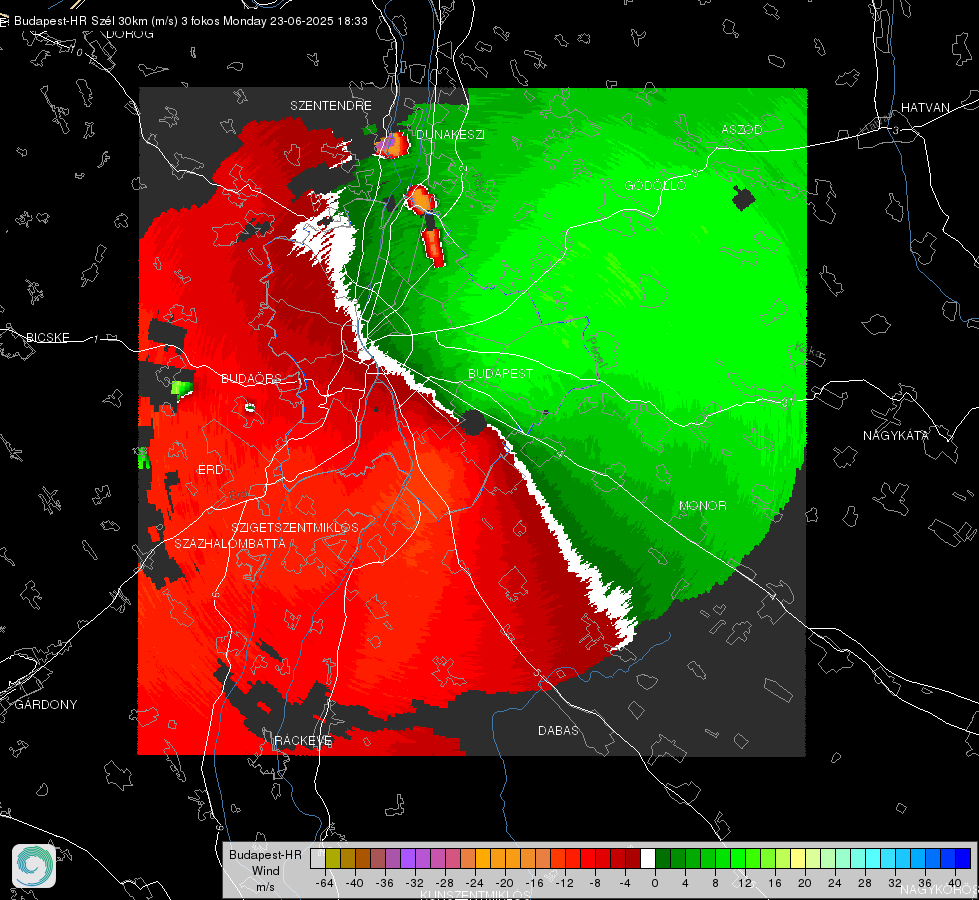Click the SZENTENDRE map label
979x900 pixels.
click(x=331, y=106)
